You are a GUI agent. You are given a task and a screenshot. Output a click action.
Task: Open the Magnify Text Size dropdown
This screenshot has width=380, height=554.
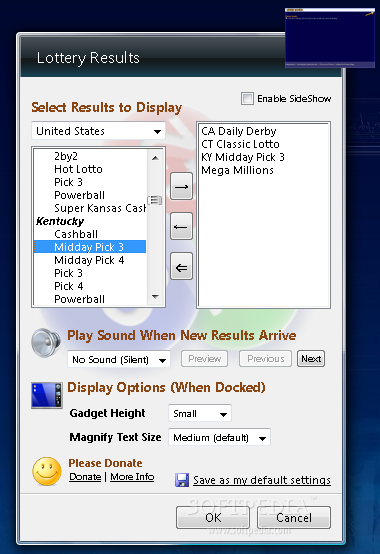coord(219,438)
